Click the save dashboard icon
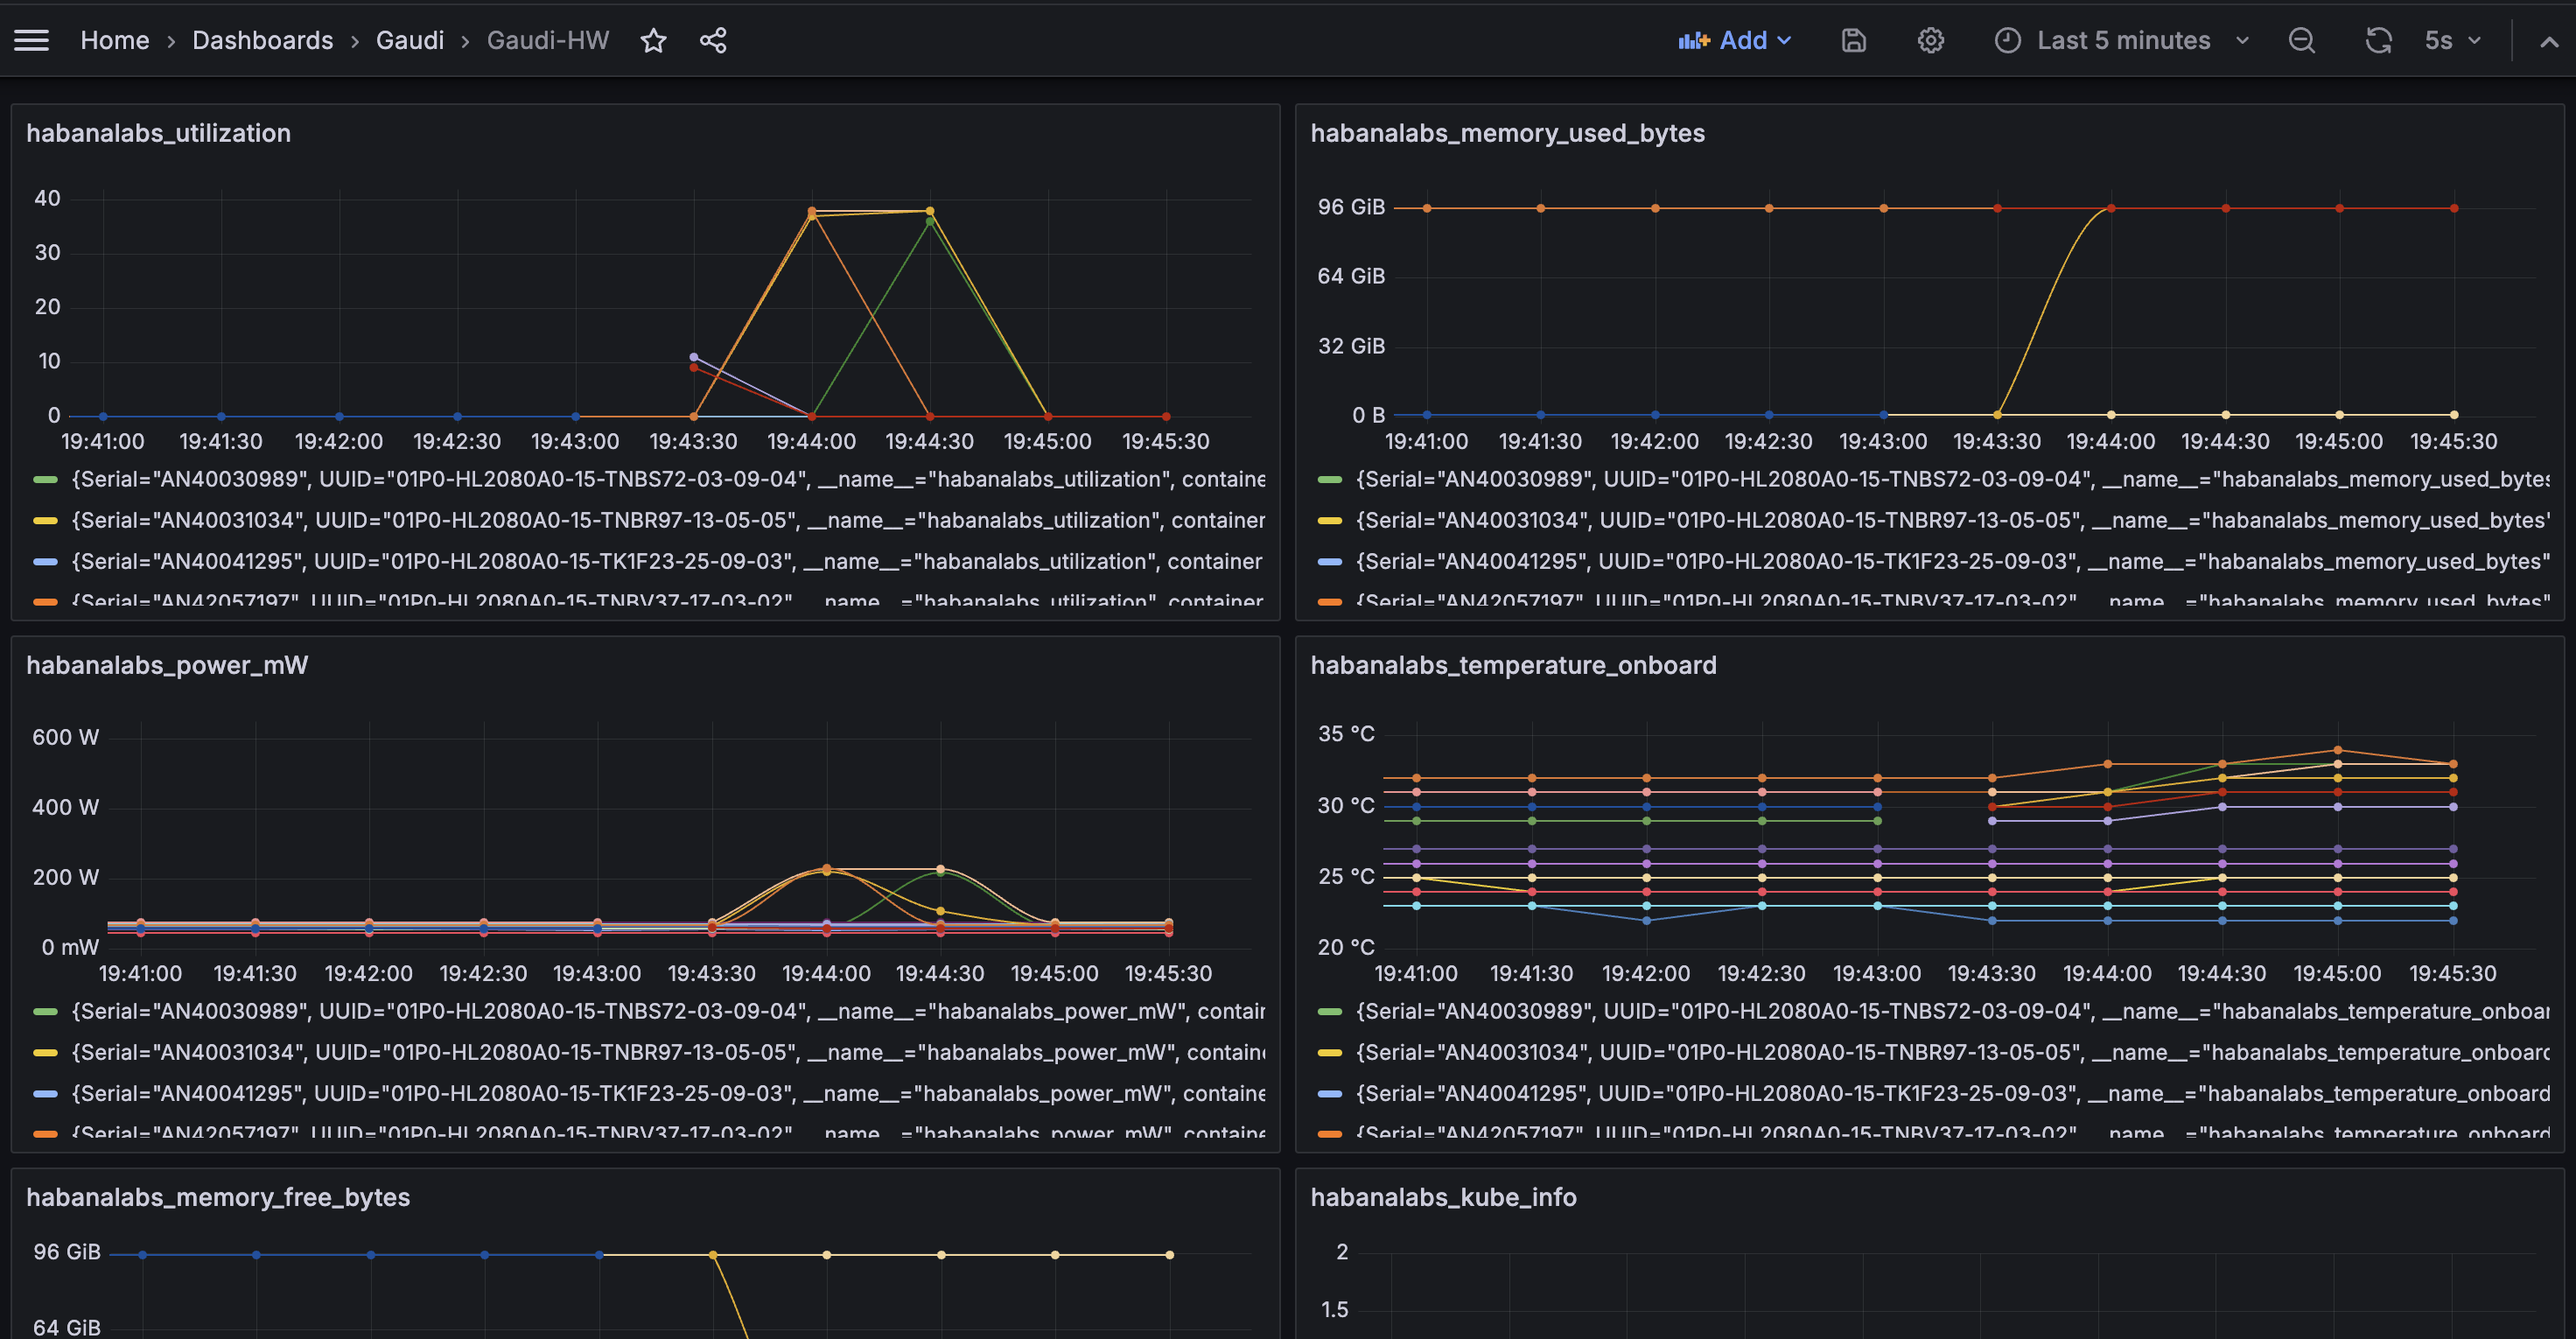Screen dimensions: 2576x1339 tap(1854, 40)
